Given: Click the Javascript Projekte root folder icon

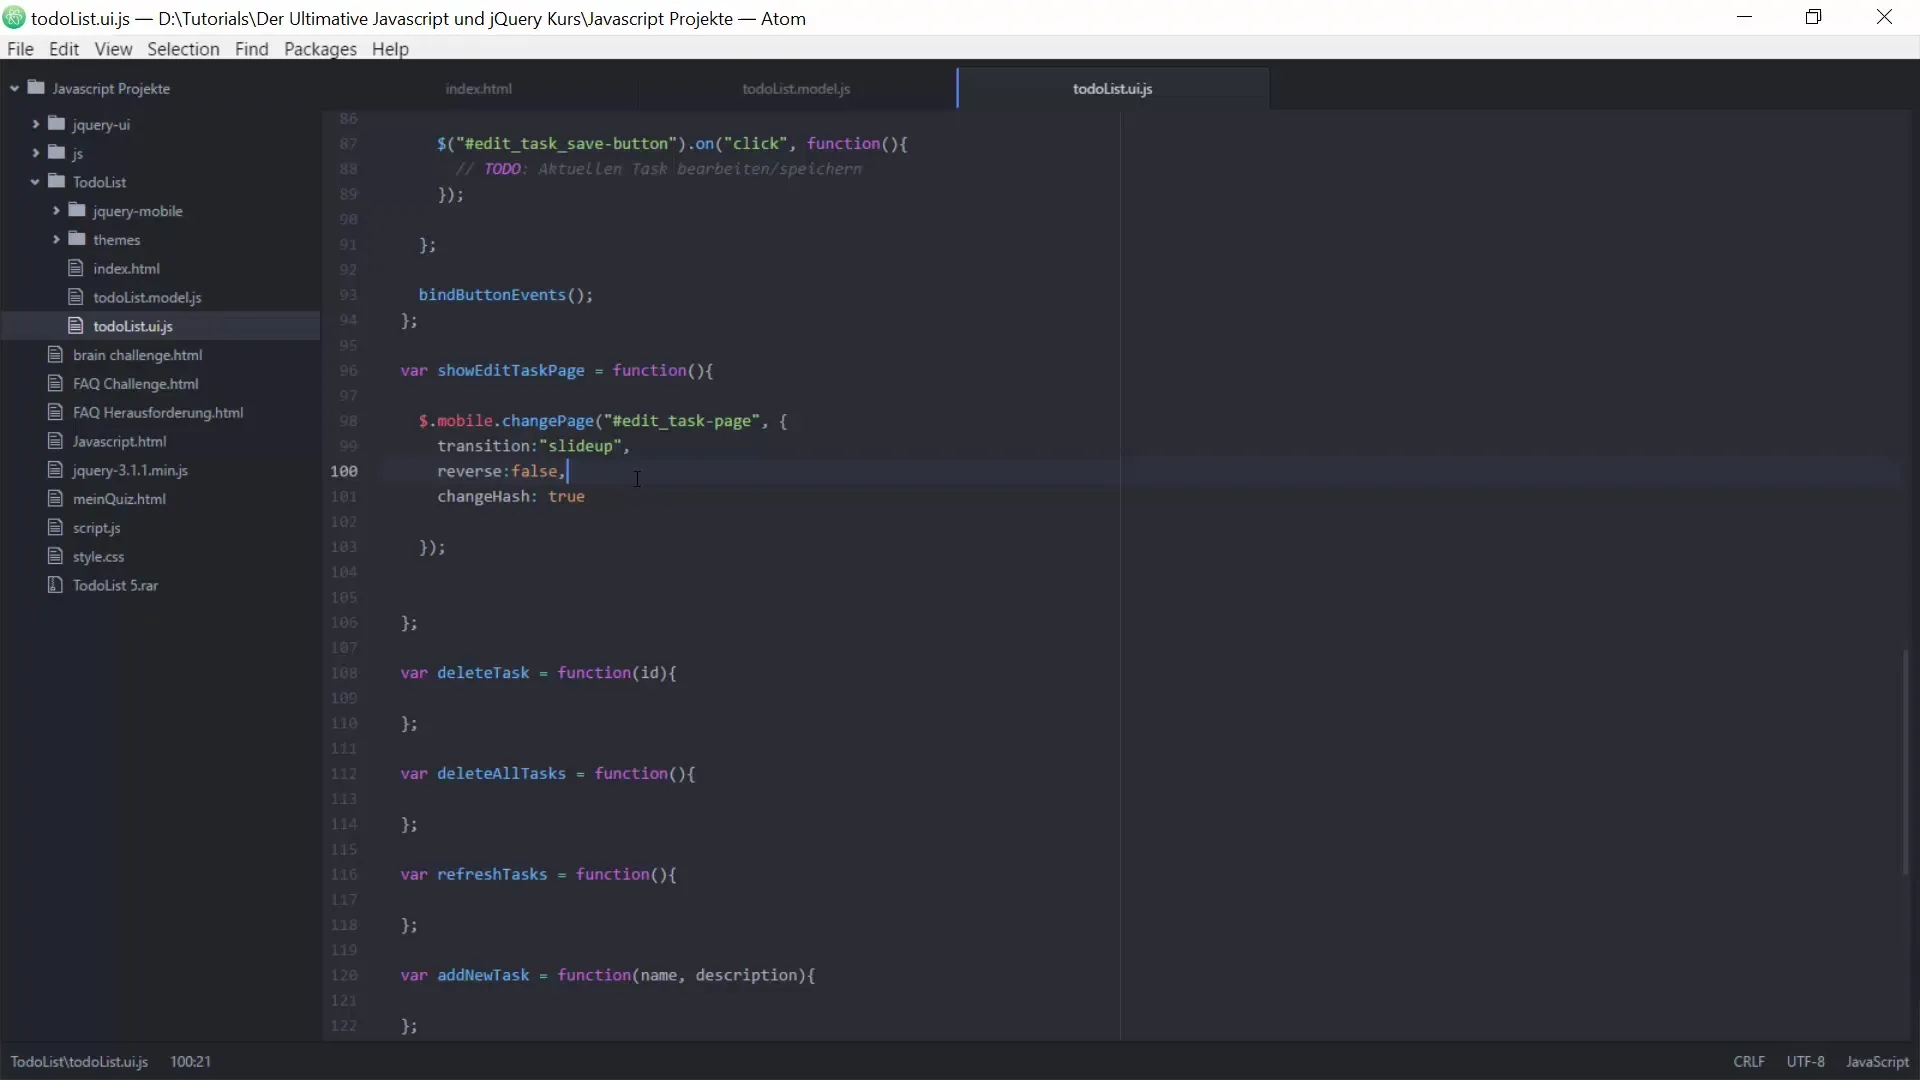Looking at the screenshot, I should [37, 88].
